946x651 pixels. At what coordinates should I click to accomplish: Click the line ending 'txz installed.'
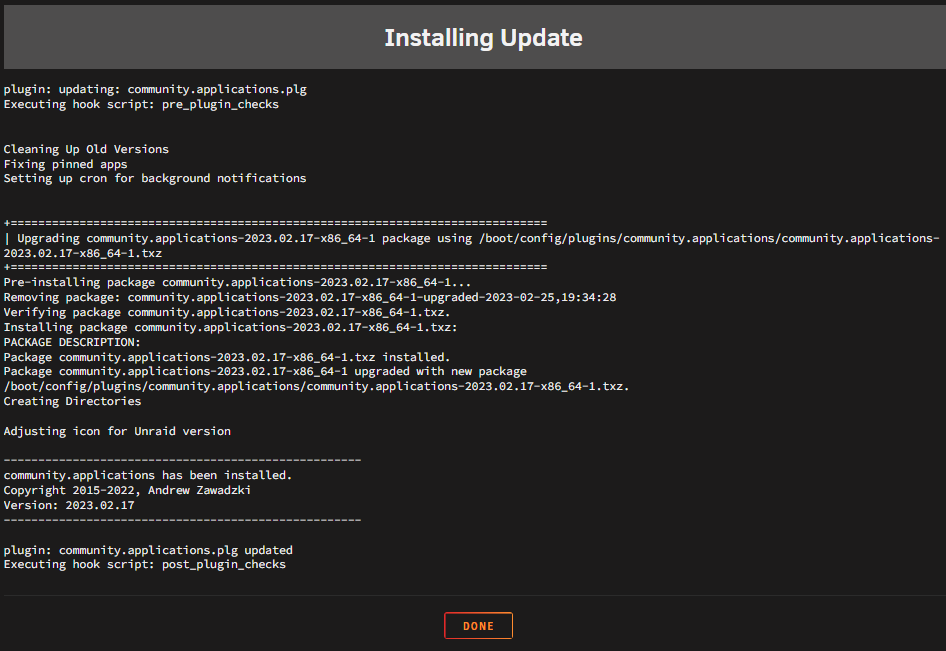(227, 357)
